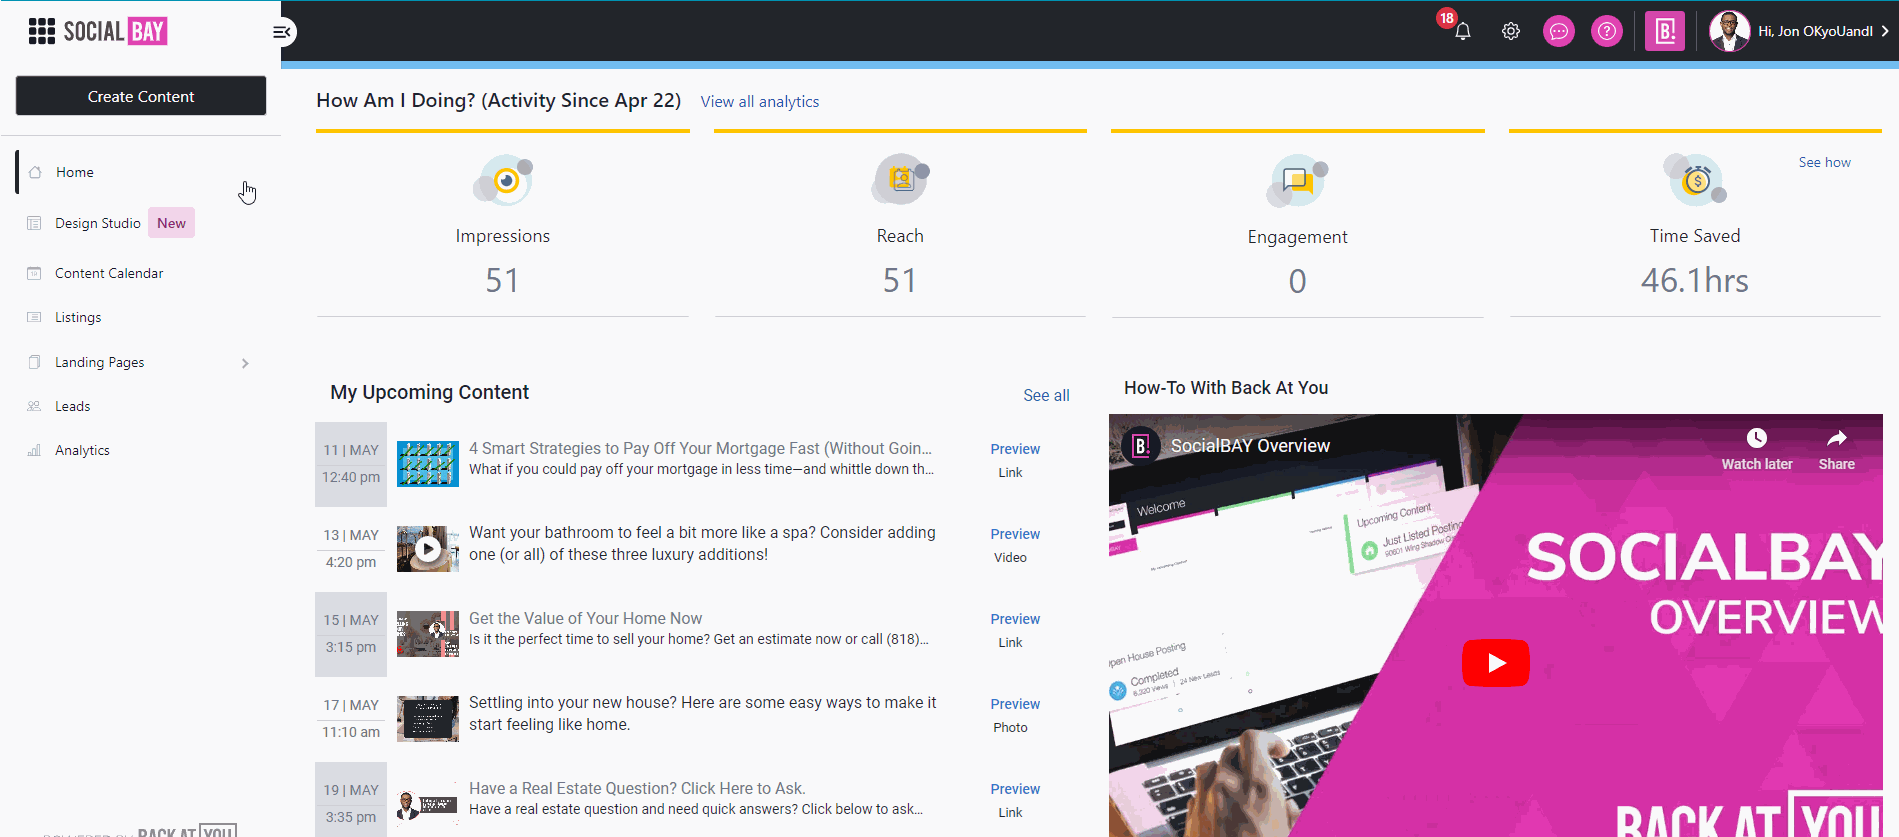Image resolution: width=1899 pixels, height=837 pixels.
Task: Open Analytics in the sidebar
Action: pyautogui.click(x=82, y=450)
